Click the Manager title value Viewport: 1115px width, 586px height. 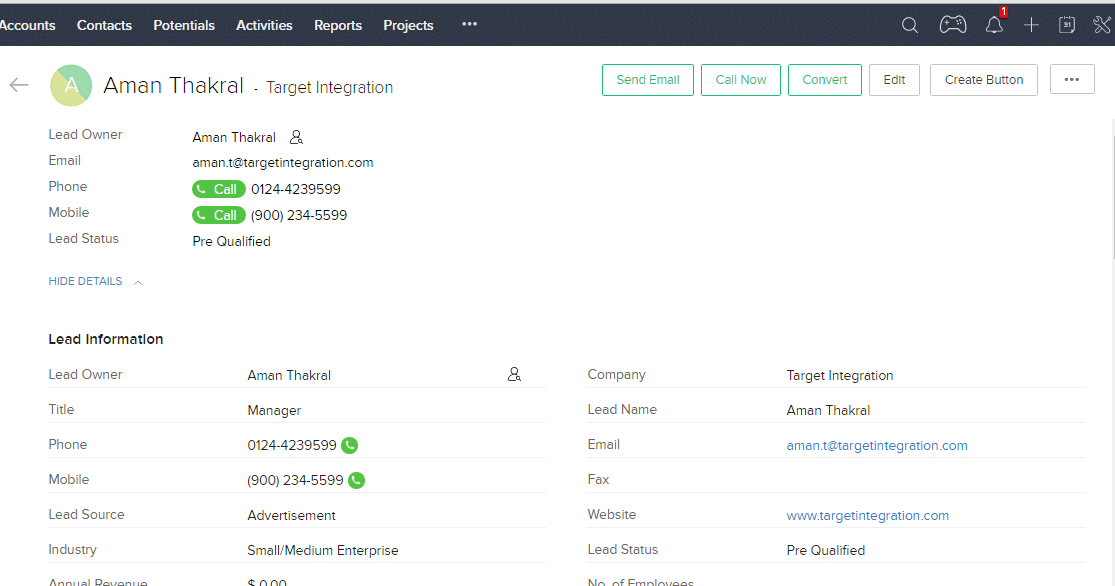pyautogui.click(x=274, y=410)
